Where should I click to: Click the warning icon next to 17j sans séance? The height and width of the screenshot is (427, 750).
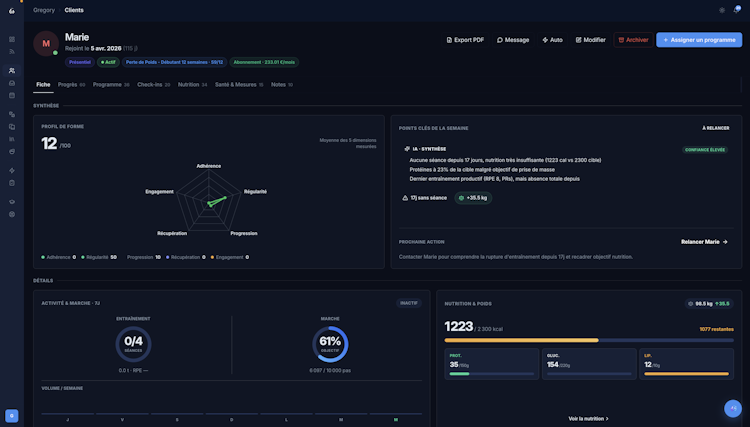[405, 198]
